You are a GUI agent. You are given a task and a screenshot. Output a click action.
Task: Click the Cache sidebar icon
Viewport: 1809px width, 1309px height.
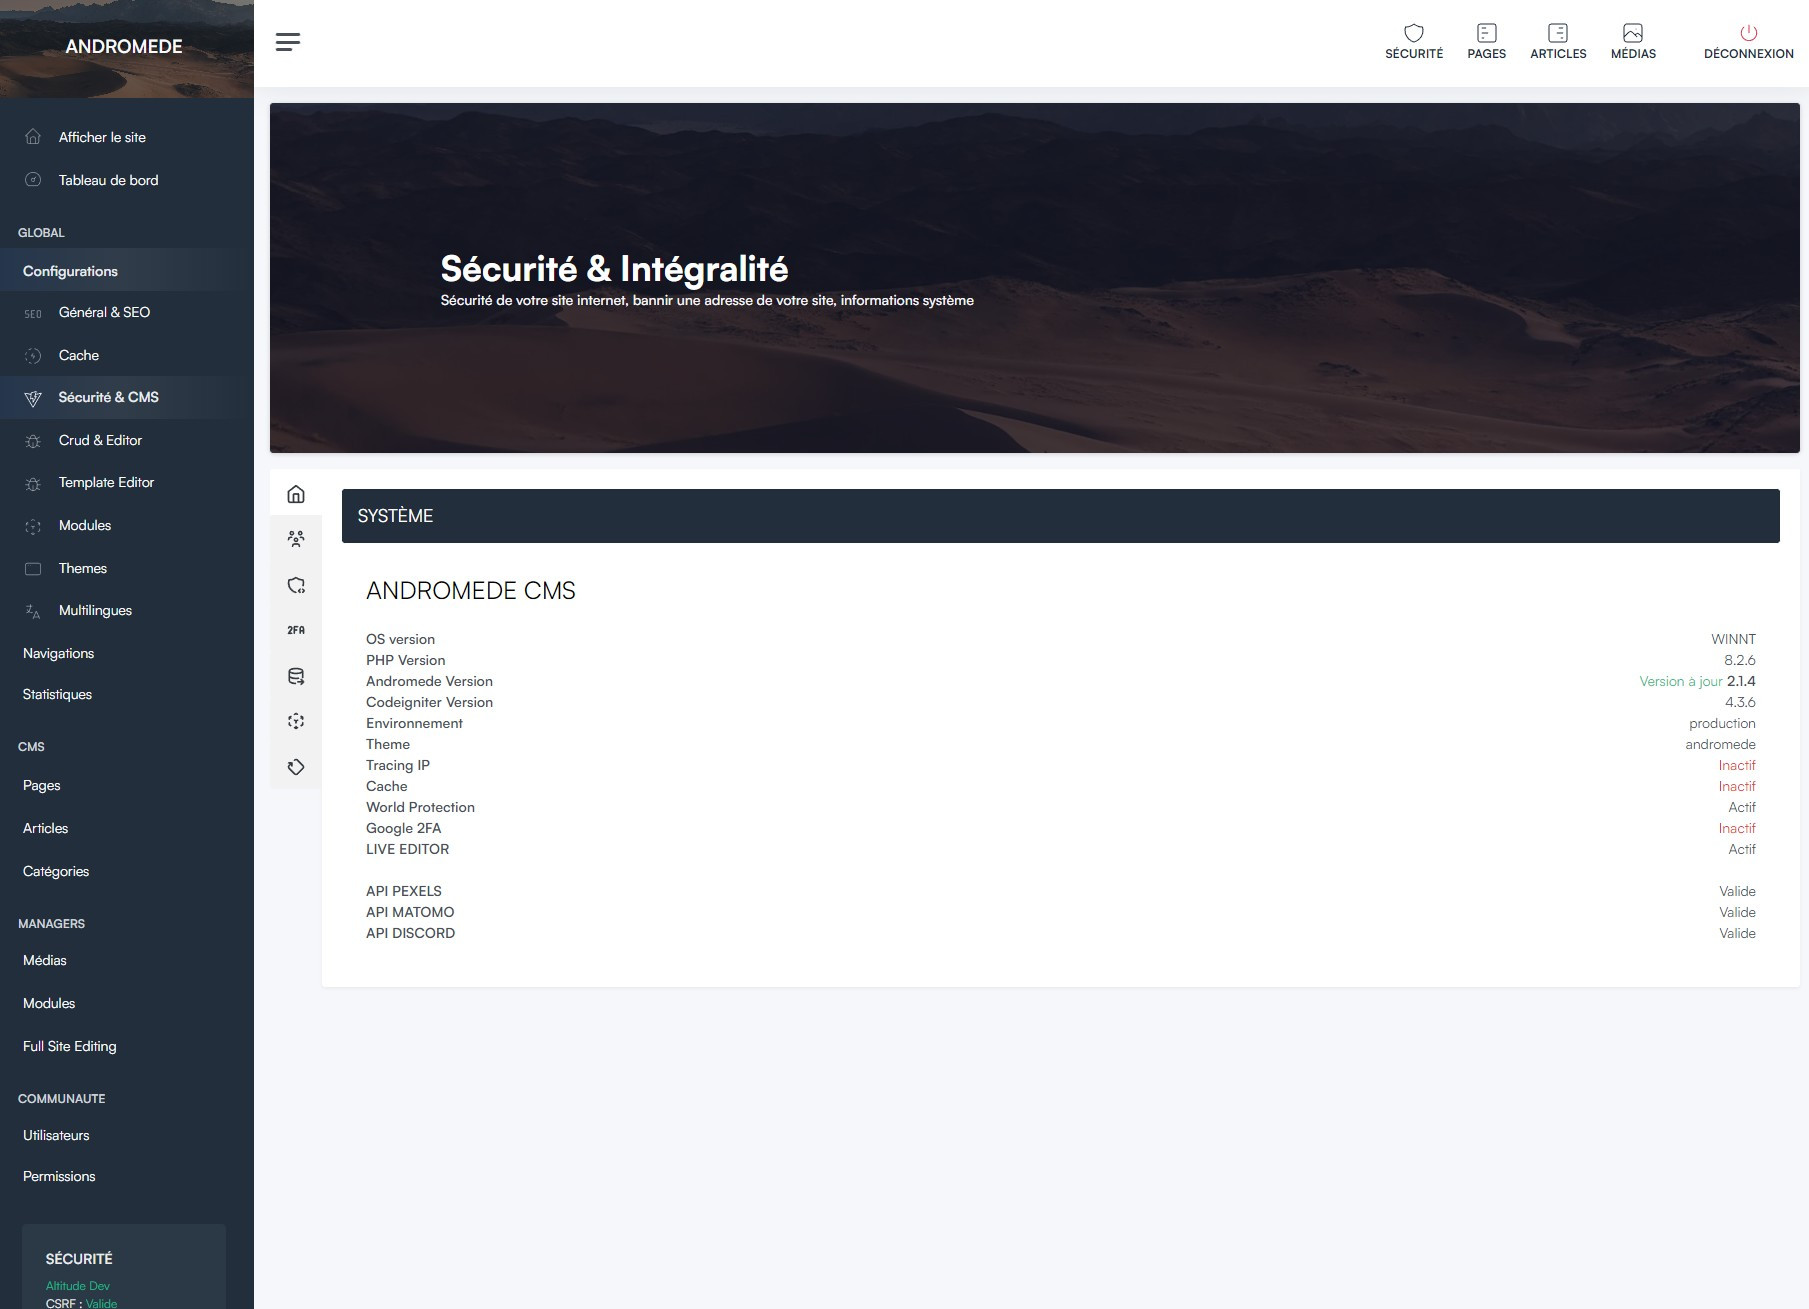33,356
